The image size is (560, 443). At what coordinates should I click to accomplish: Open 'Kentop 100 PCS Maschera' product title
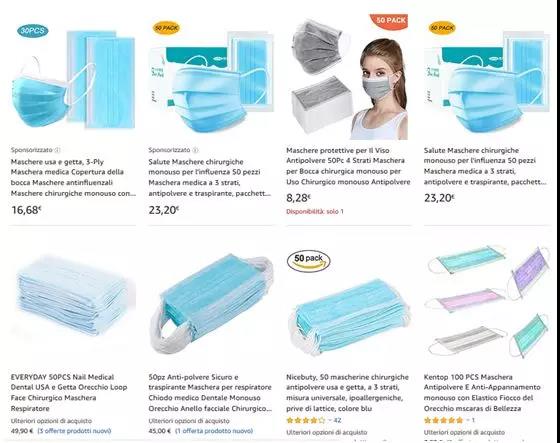(x=482, y=393)
